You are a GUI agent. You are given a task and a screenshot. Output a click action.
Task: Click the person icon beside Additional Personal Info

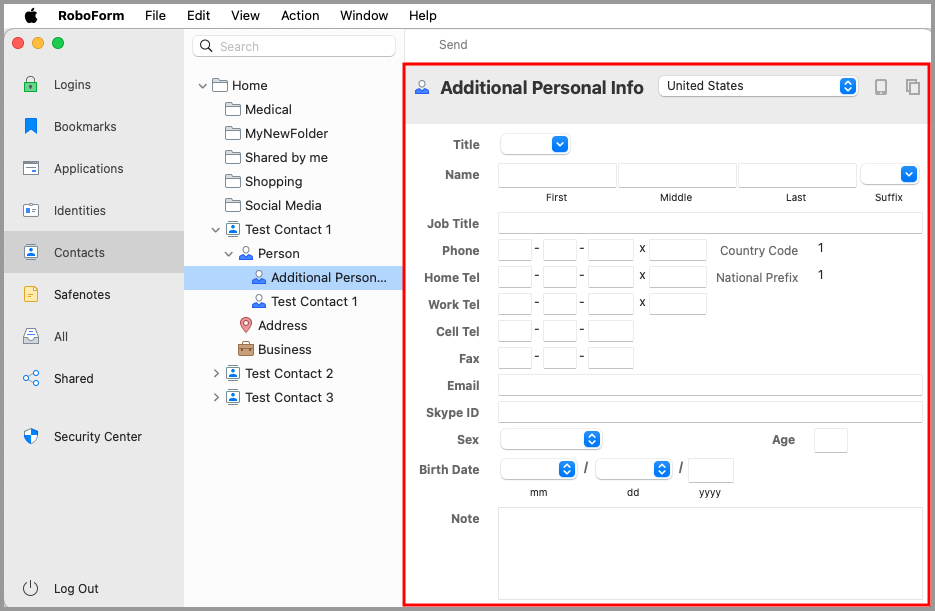(x=422, y=88)
